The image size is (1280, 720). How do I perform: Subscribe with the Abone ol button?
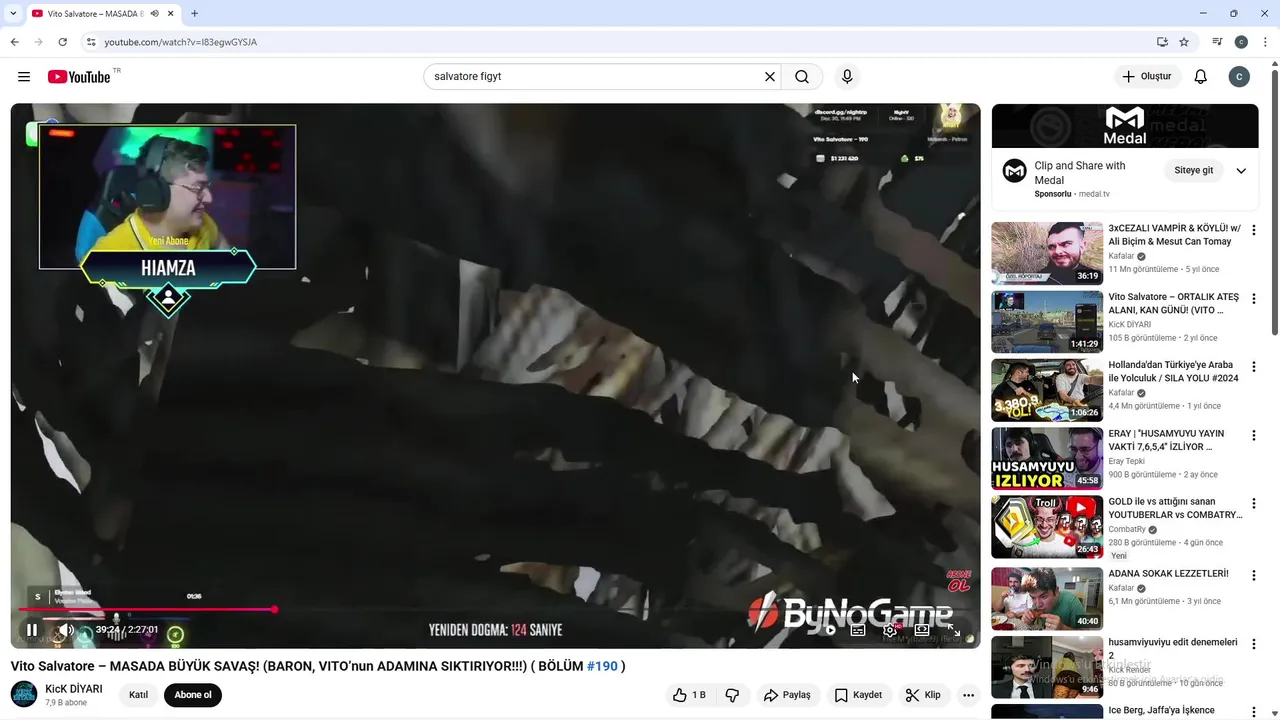point(193,695)
